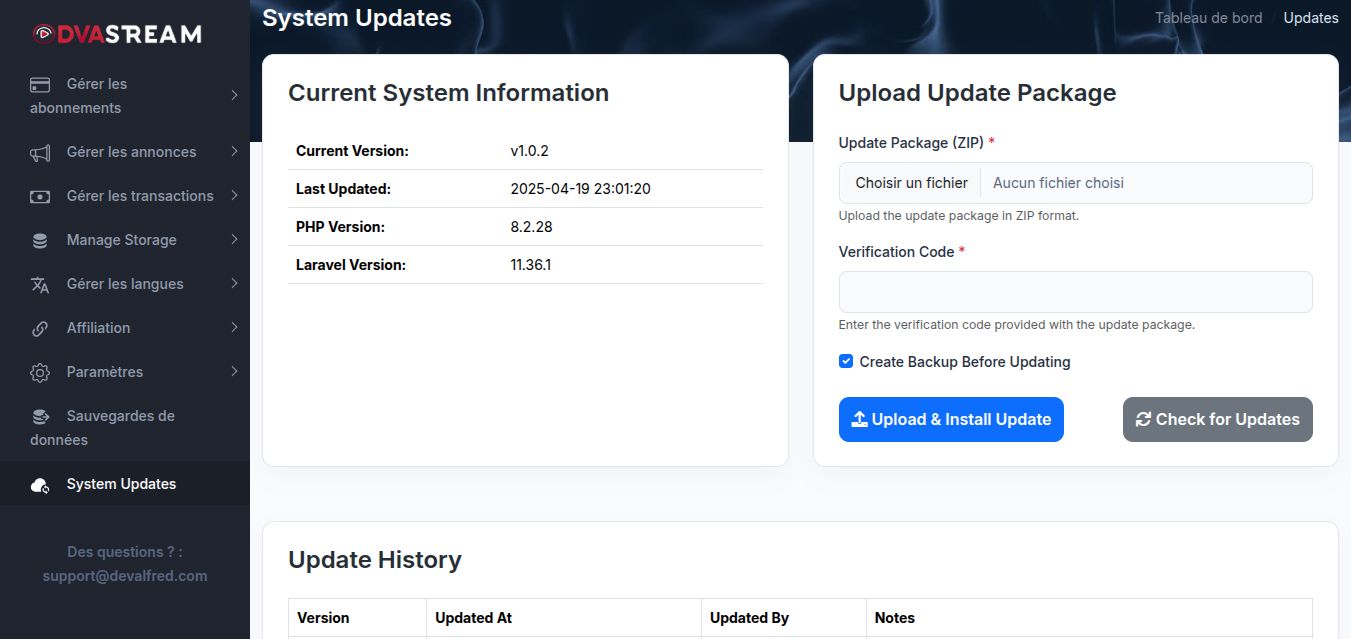This screenshot has width=1351, height=639.
Task: Click the banknote icon for transactions
Action: point(40,196)
